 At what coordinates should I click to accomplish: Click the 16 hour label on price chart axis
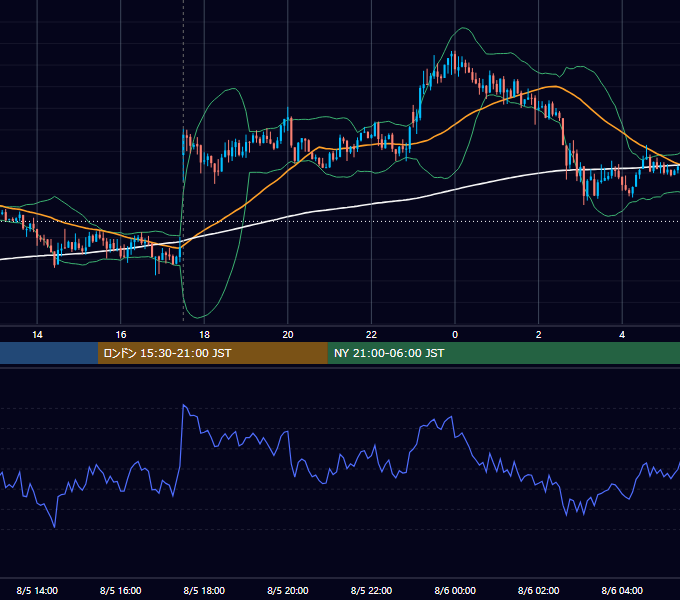click(x=121, y=335)
